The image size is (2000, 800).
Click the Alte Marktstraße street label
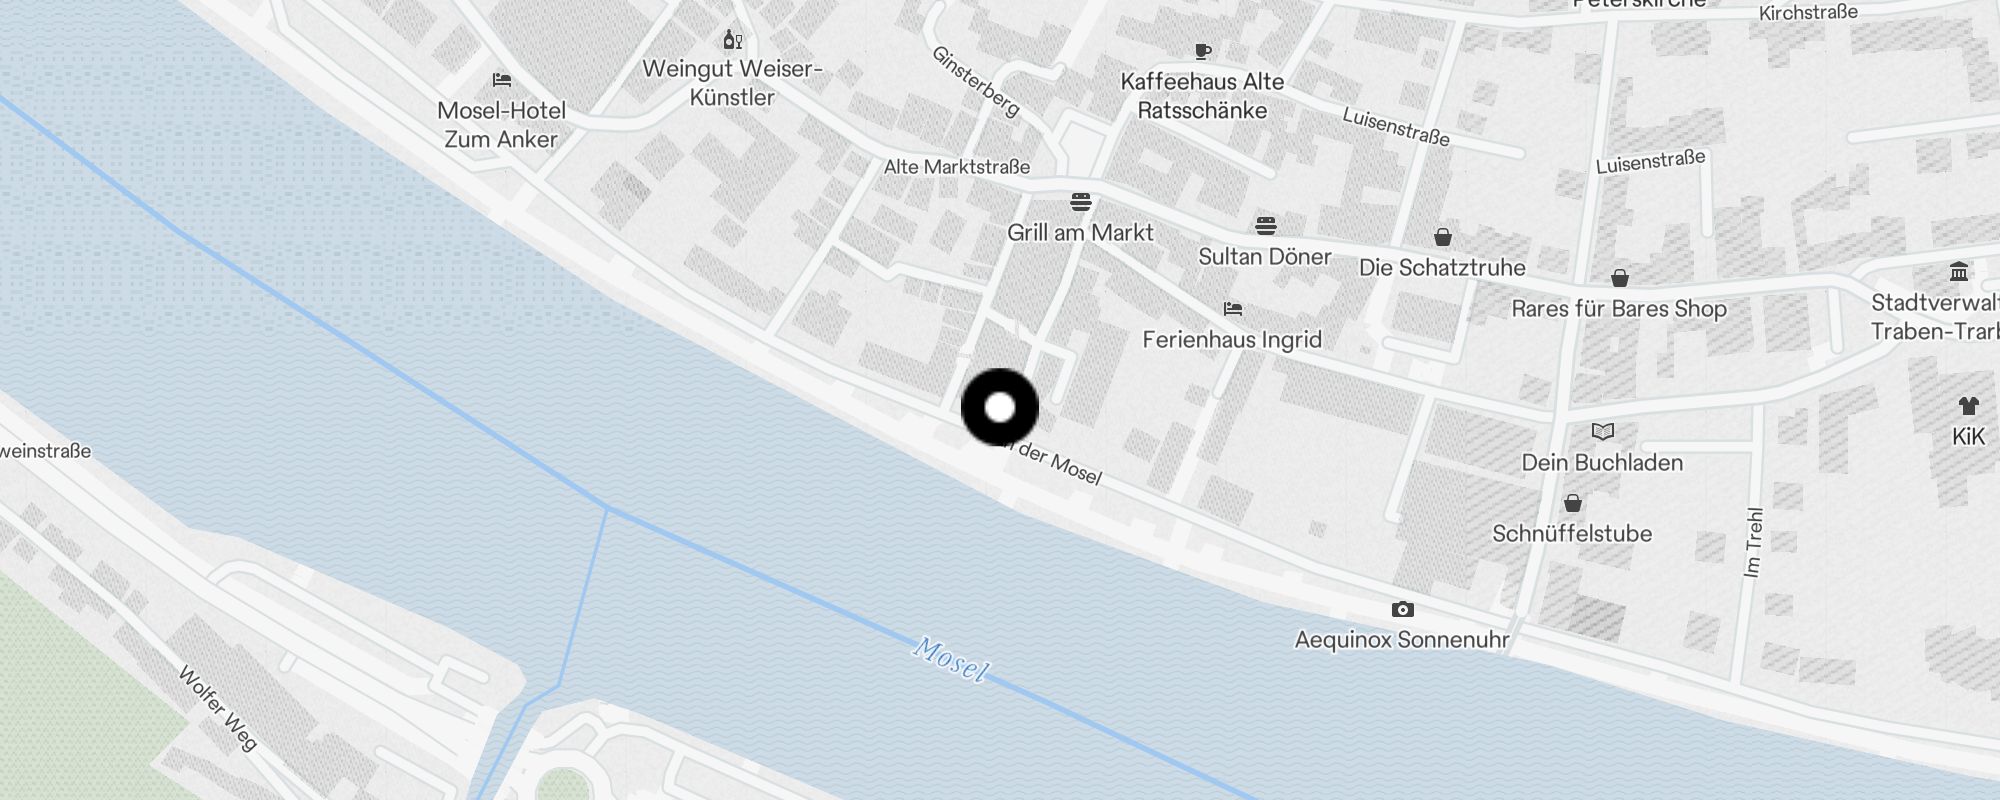957,167
